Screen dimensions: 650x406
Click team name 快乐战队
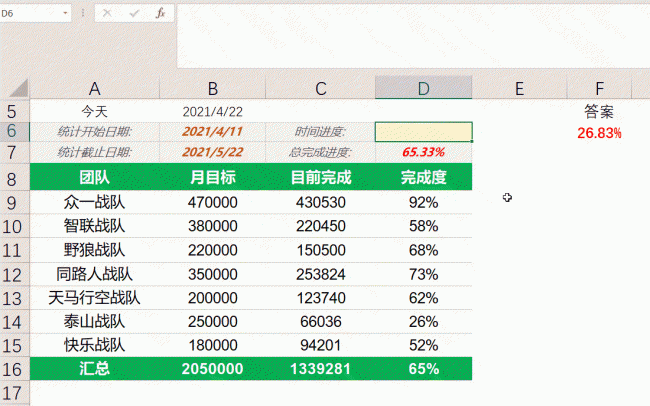click(95, 345)
